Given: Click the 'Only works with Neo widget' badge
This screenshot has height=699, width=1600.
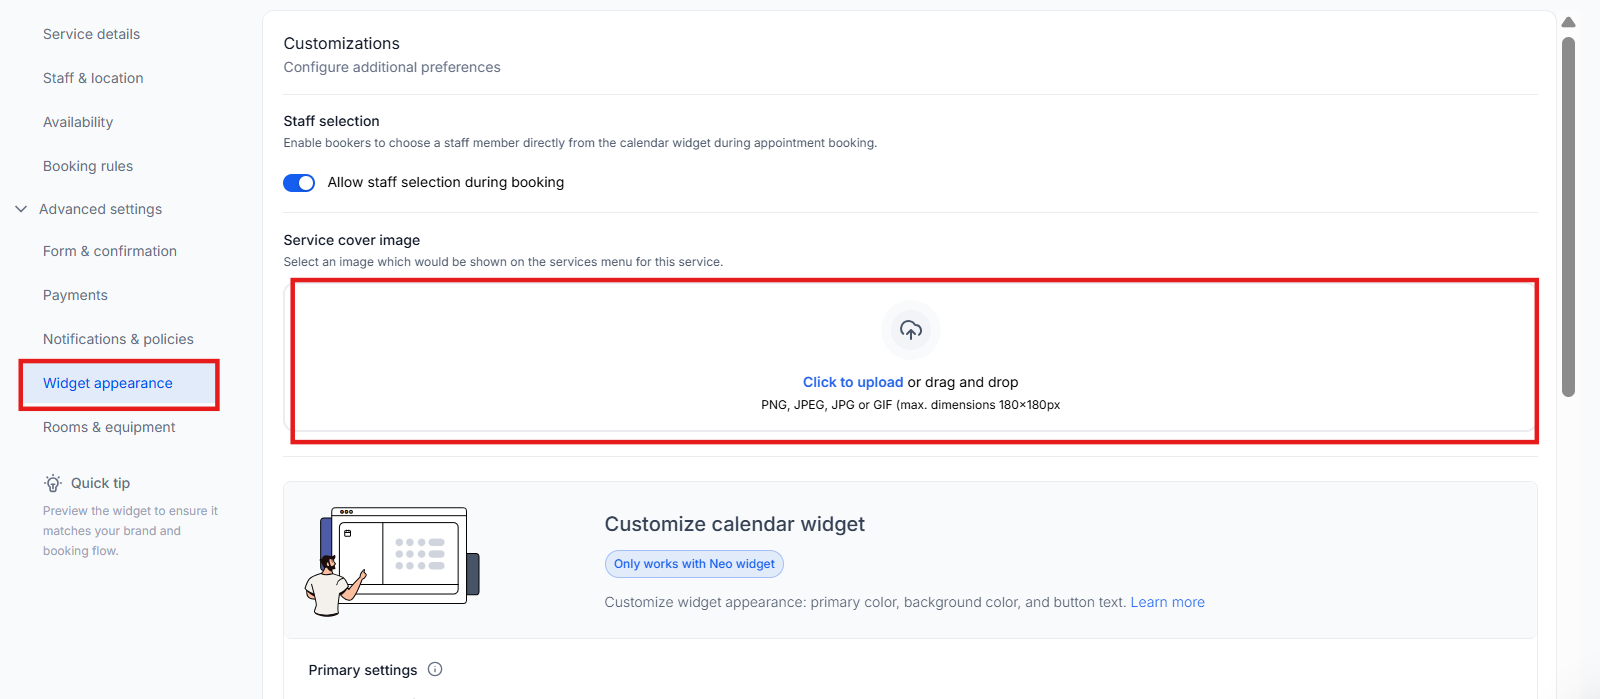Looking at the screenshot, I should pyautogui.click(x=694, y=564).
